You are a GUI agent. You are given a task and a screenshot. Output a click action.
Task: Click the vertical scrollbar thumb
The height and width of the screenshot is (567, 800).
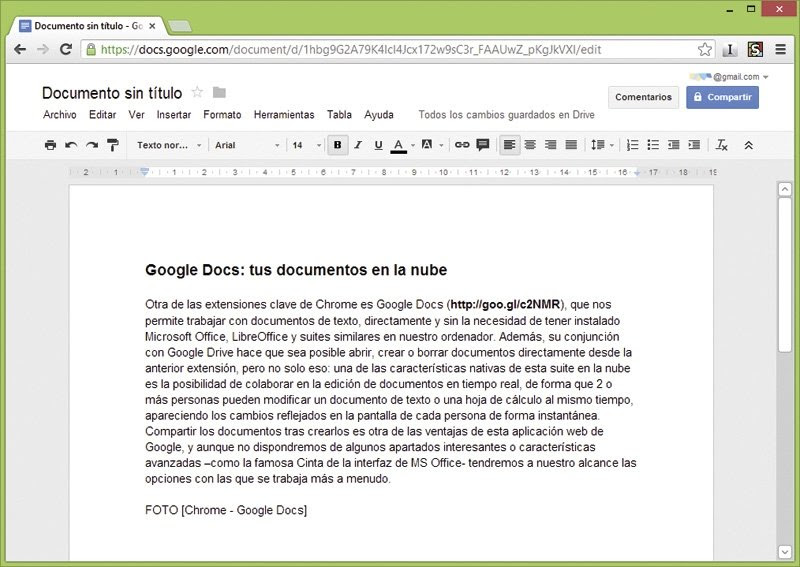(785, 275)
